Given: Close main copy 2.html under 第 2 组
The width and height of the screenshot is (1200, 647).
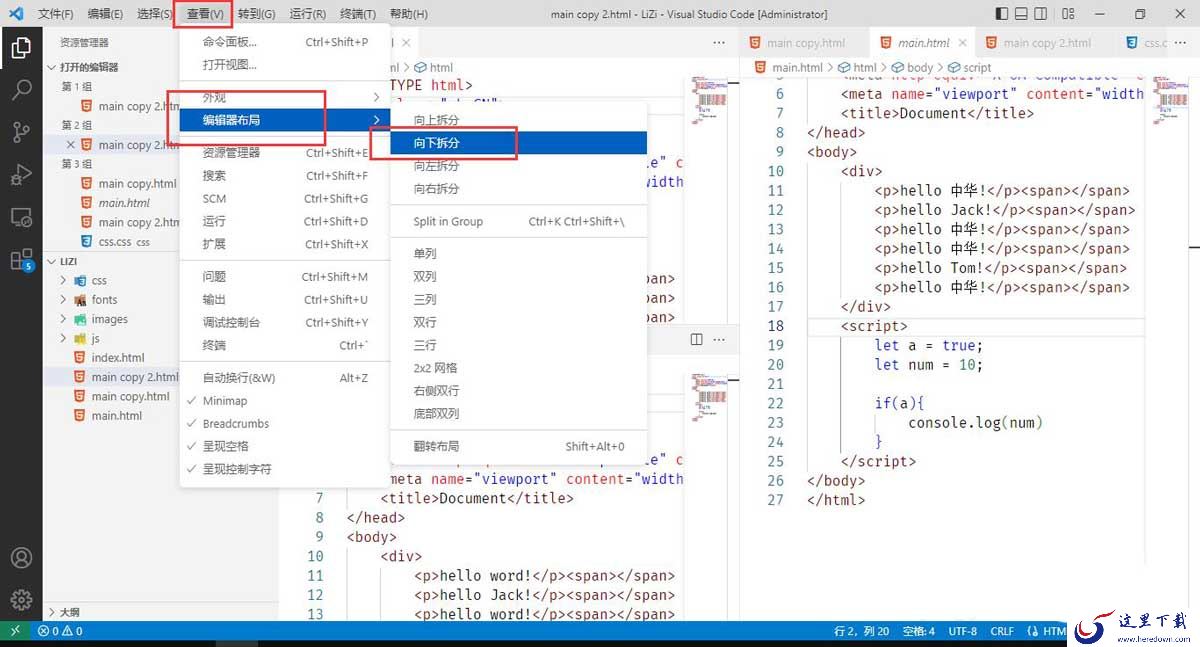Looking at the screenshot, I should point(70,145).
